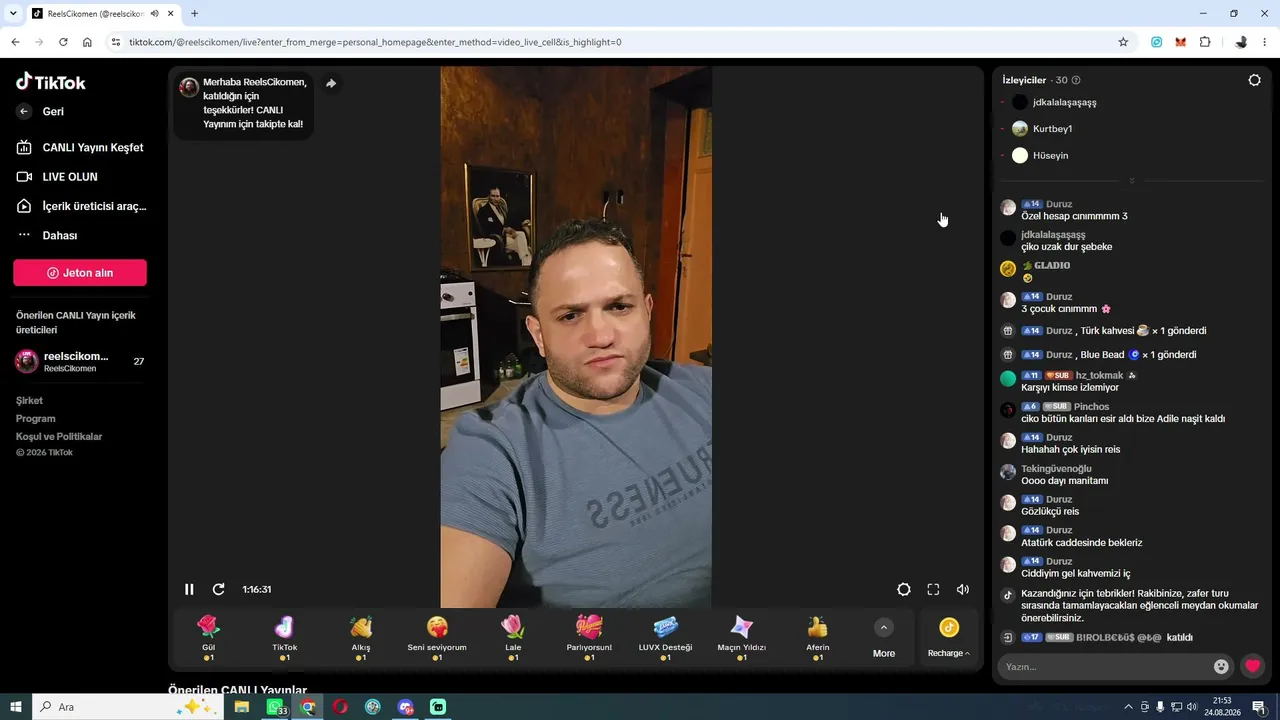Bookmark this page with star
1280x720 pixels.
click(x=1123, y=42)
